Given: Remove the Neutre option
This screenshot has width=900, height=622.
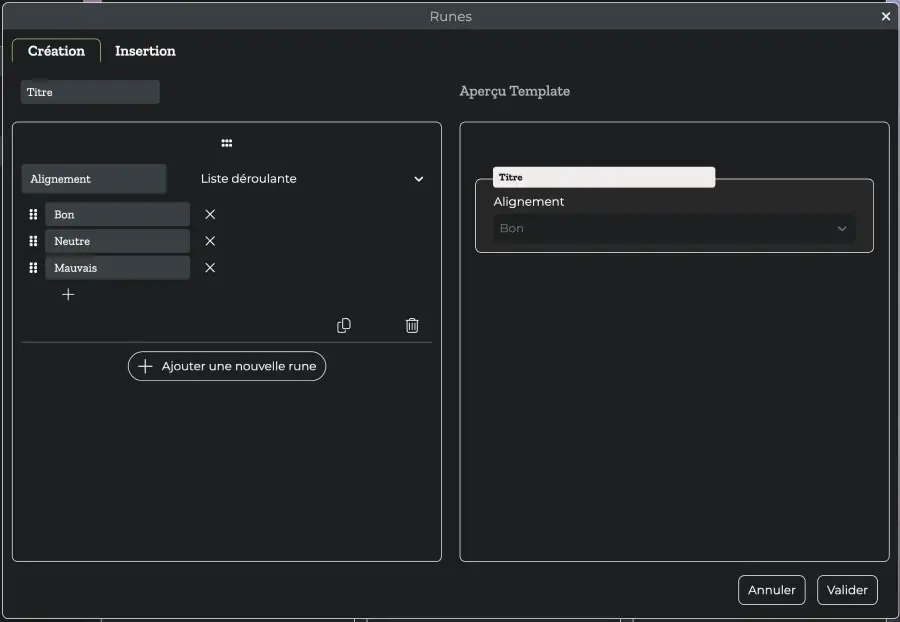Looking at the screenshot, I should pos(210,241).
